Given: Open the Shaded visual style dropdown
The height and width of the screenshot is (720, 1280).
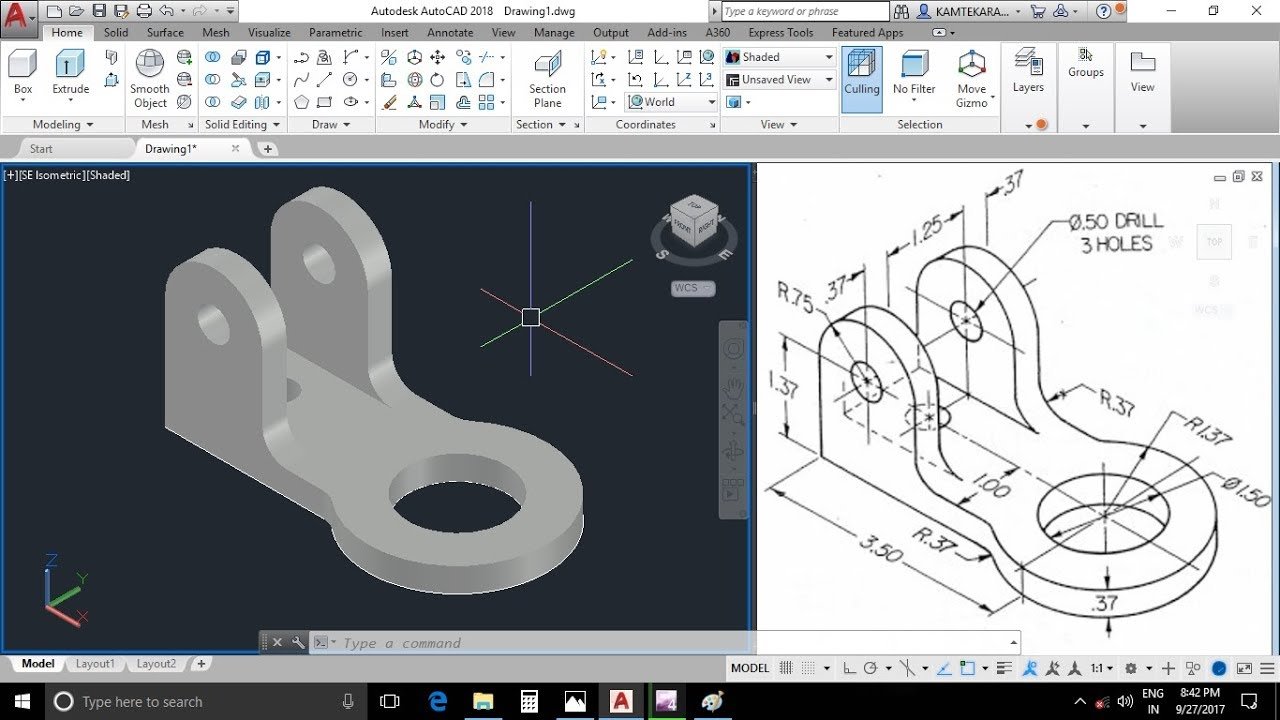Looking at the screenshot, I should [779, 57].
